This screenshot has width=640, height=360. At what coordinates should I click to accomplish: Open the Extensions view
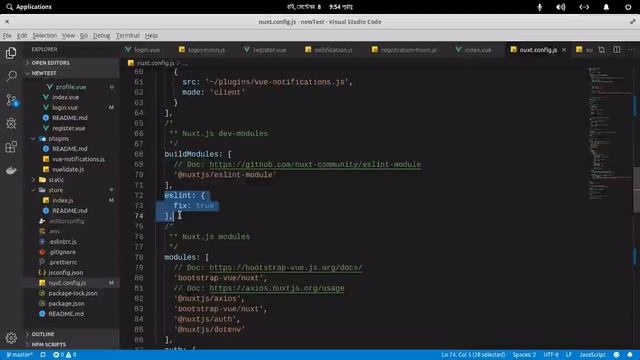coord(11,147)
